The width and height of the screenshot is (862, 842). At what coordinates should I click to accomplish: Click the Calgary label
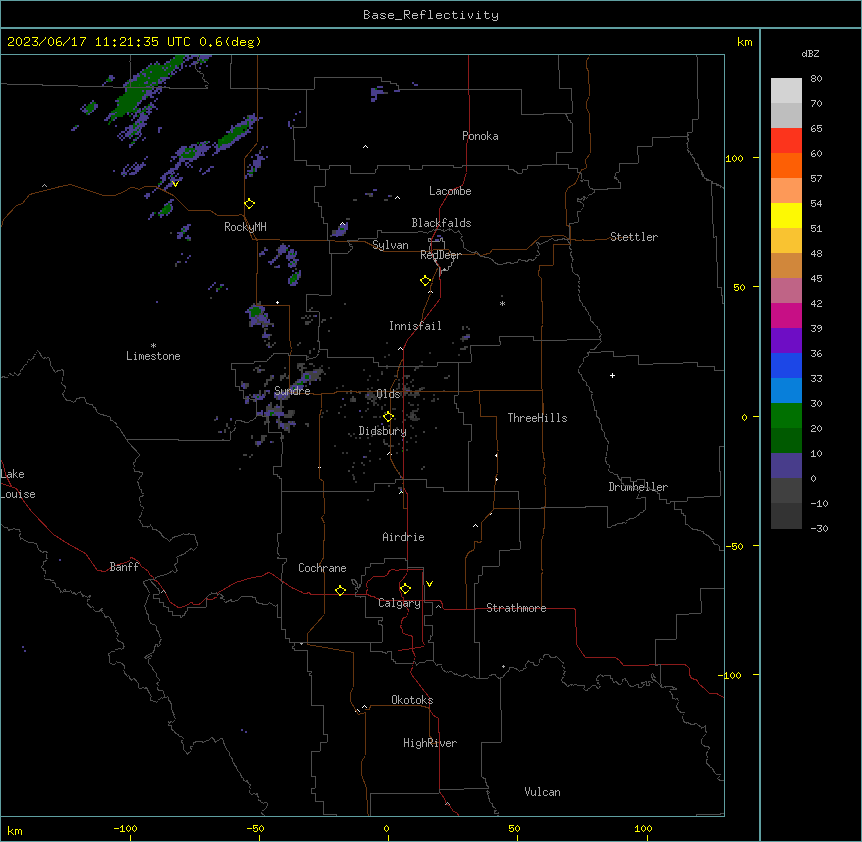point(400,603)
